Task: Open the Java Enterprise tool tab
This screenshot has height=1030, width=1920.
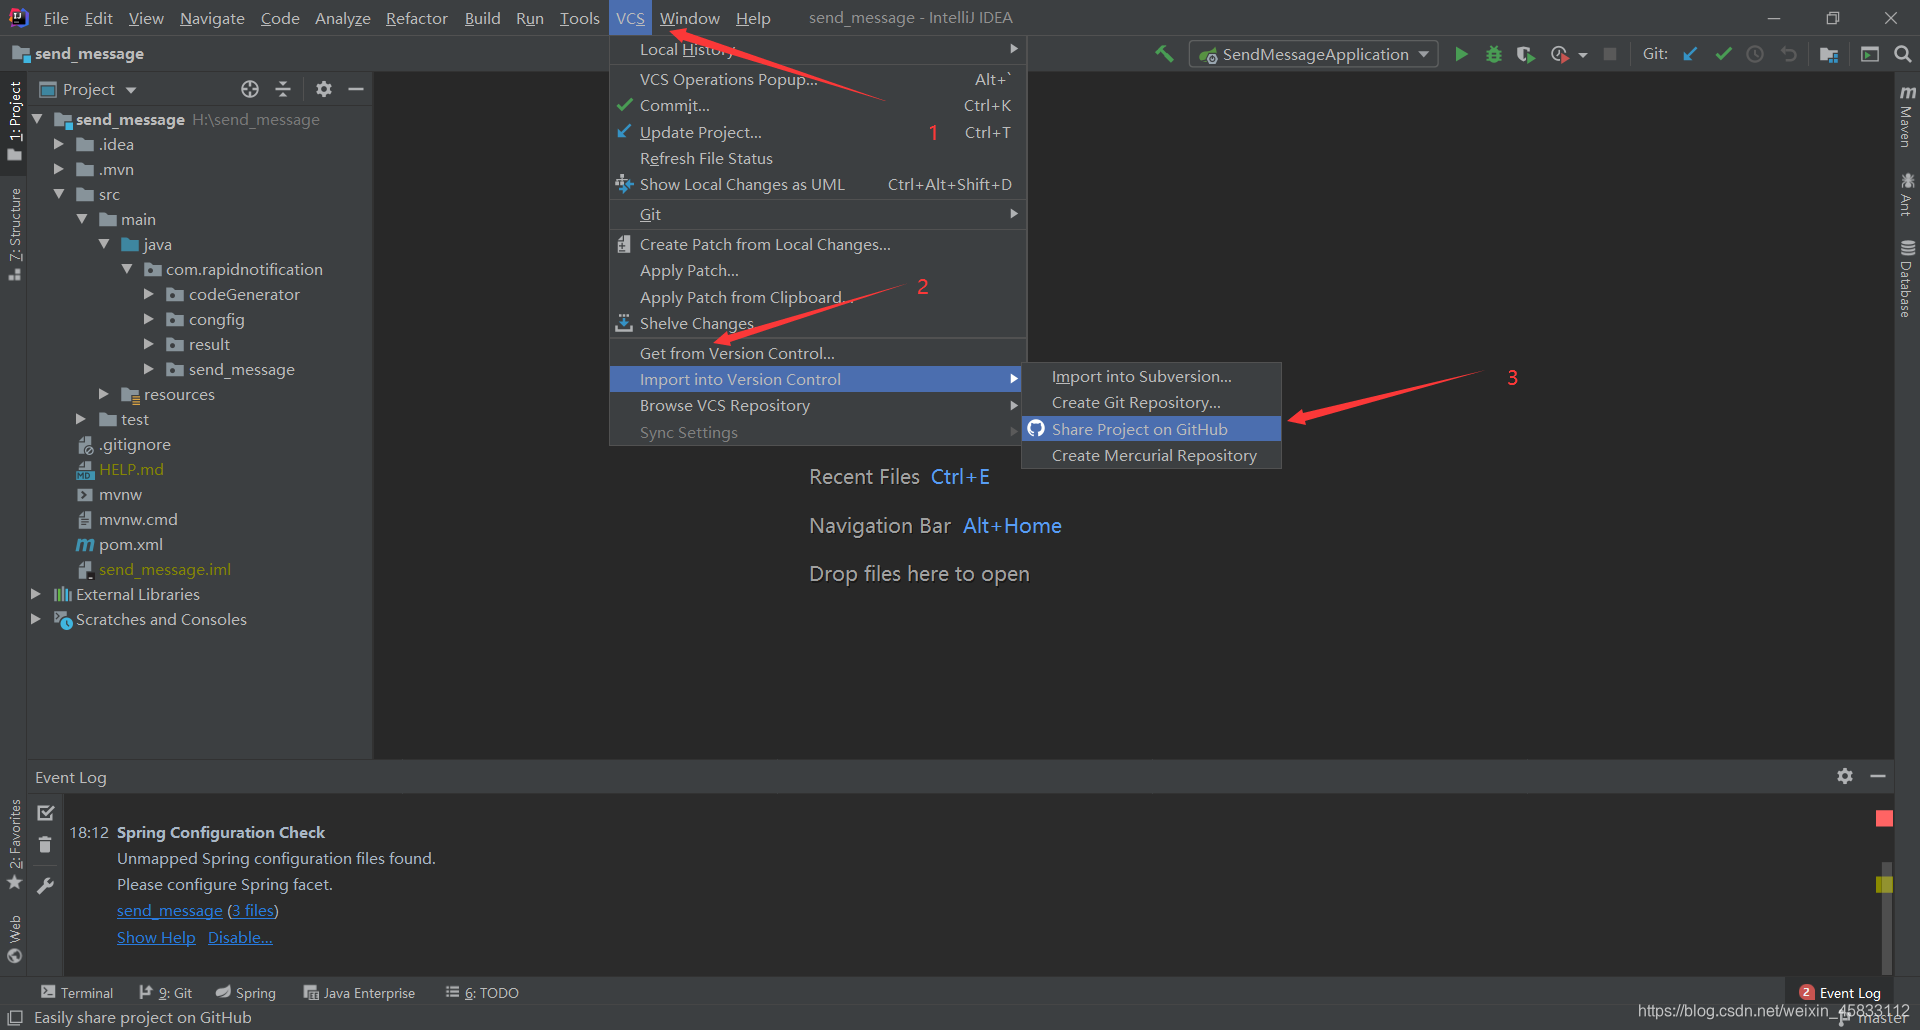Action: [360, 992]
